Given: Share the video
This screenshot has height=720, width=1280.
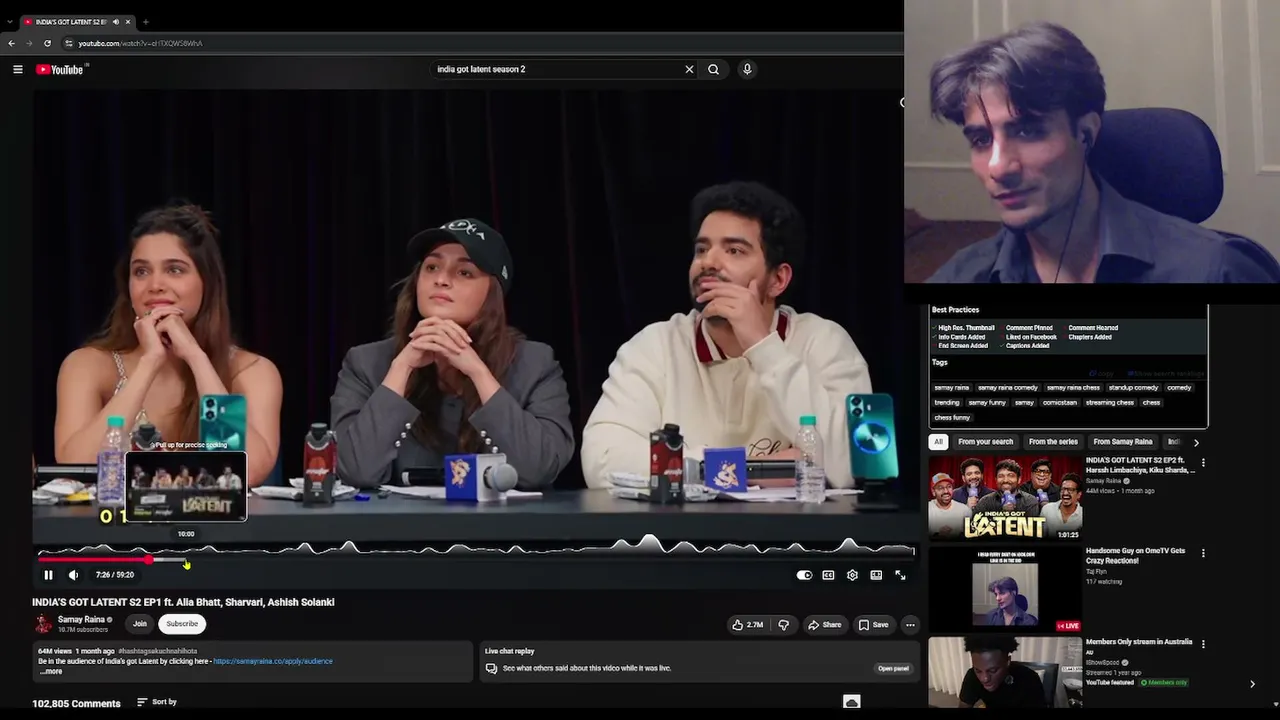Looking at the screenshot, I should [824, 625].
